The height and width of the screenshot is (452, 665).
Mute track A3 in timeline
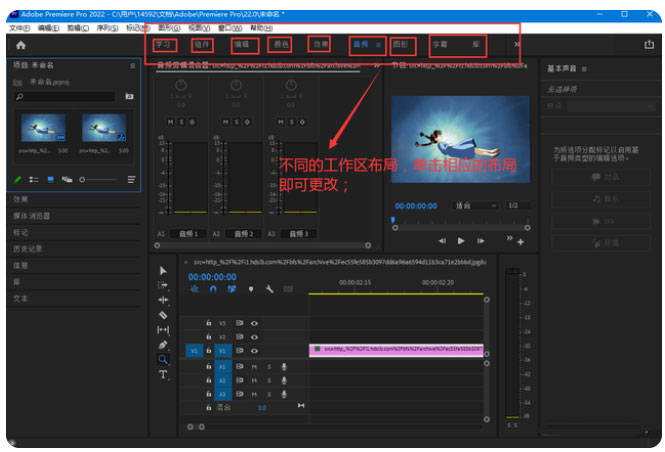[254, 395]
